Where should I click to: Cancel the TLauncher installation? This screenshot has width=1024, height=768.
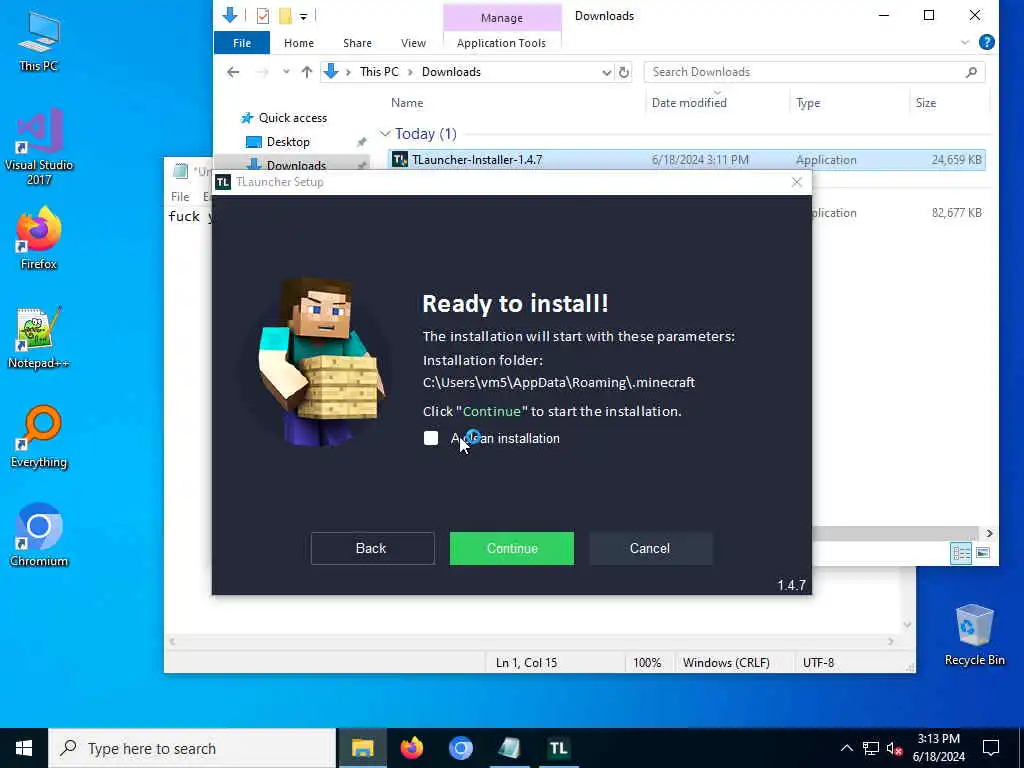point(650,548)
